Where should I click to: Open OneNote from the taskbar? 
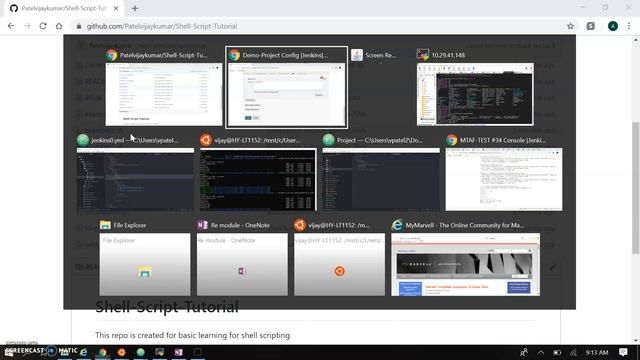tap(178, 352)
